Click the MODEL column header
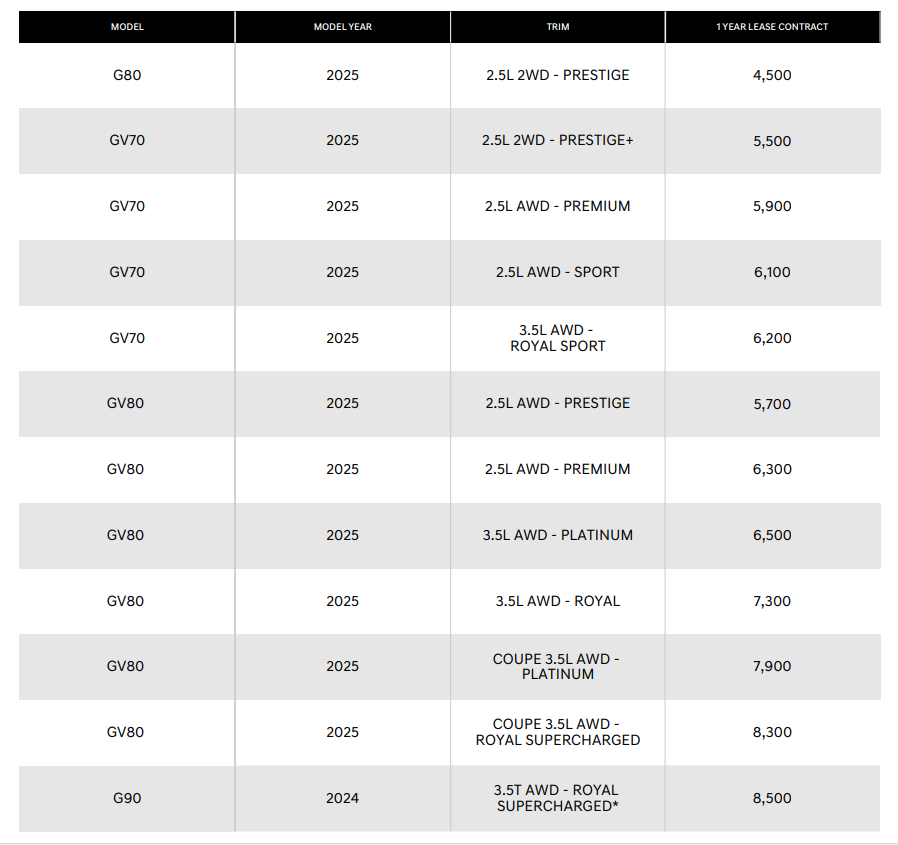 (127, 27)
